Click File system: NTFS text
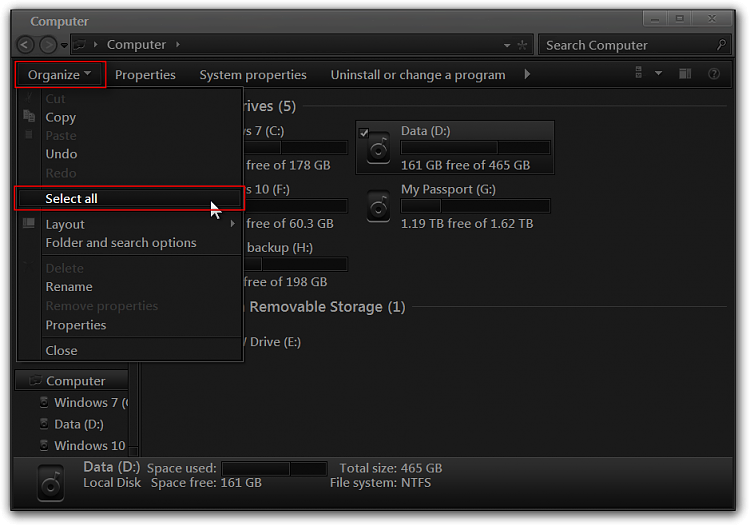 point(380,483)
